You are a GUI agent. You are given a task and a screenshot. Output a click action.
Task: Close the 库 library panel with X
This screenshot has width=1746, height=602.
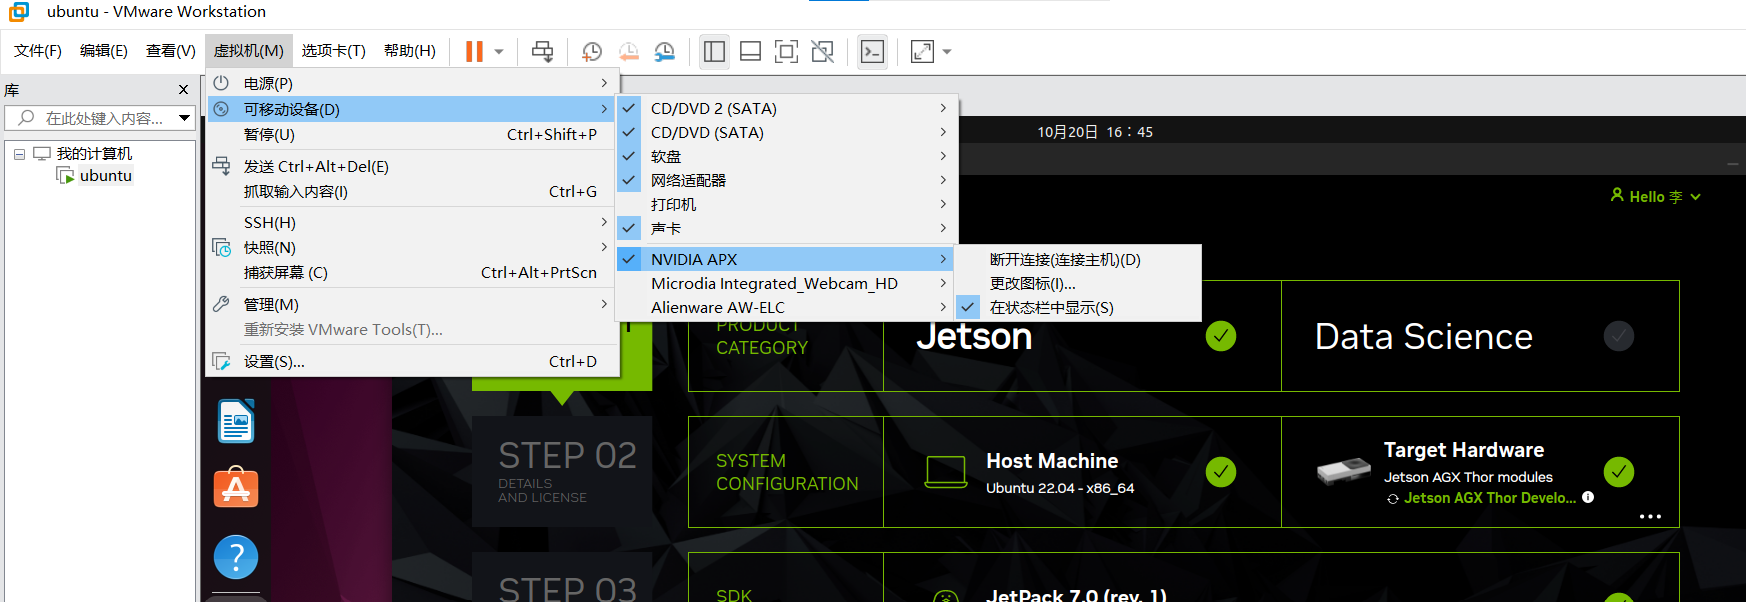coord(183,90)
